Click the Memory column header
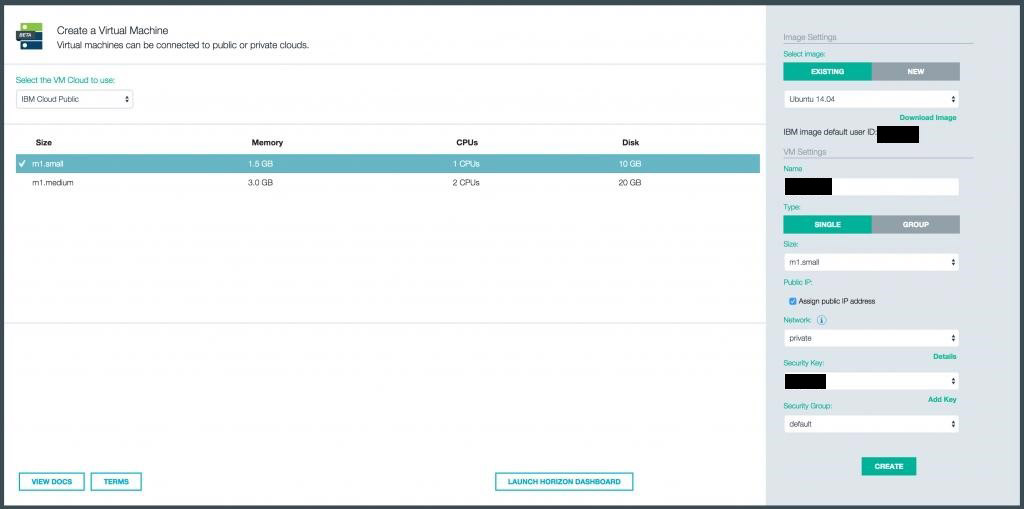 [267, 142]
